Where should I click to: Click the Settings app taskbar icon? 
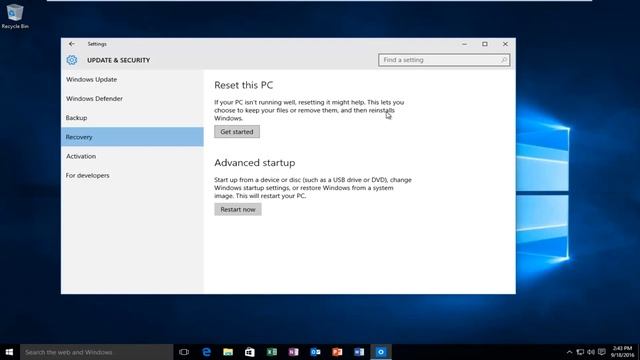pyautogui.click(x=381, y=352)
